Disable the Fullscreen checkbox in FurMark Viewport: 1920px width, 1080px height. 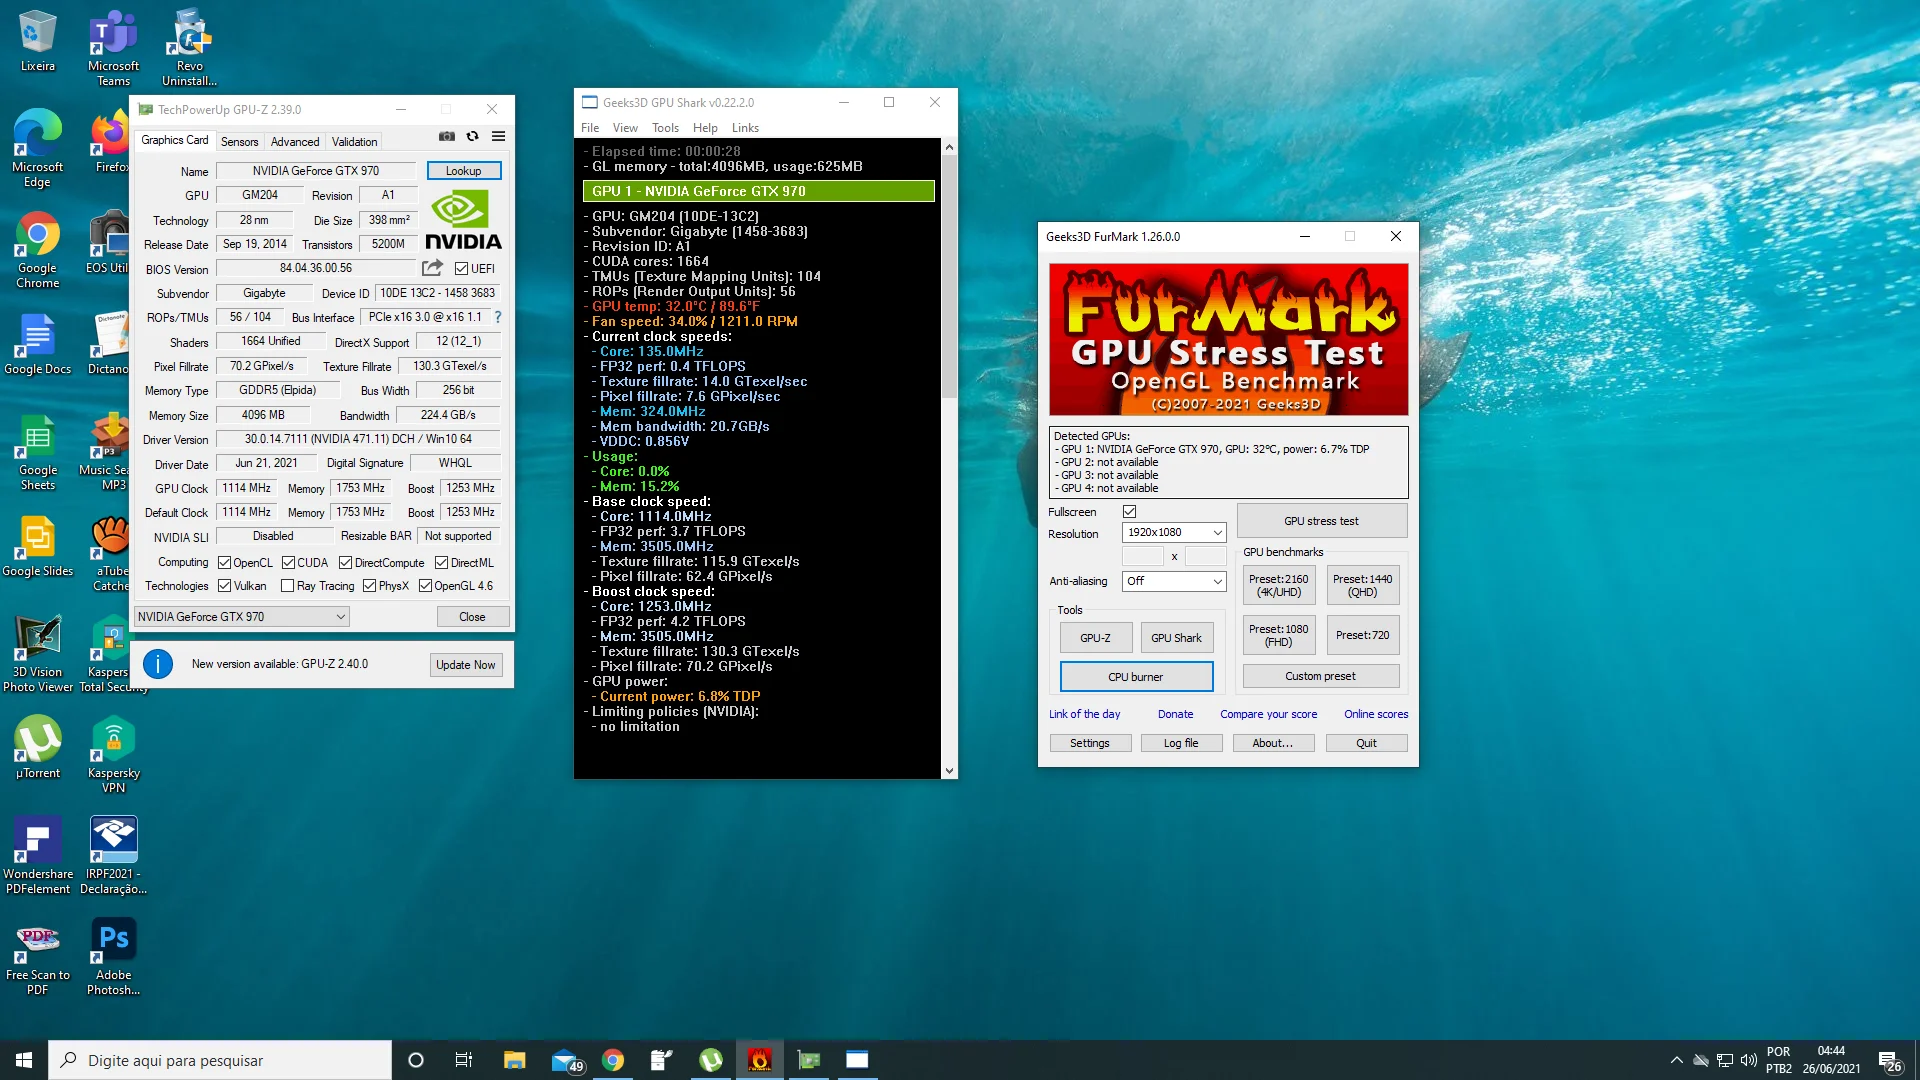click(x=1130, y=512)
